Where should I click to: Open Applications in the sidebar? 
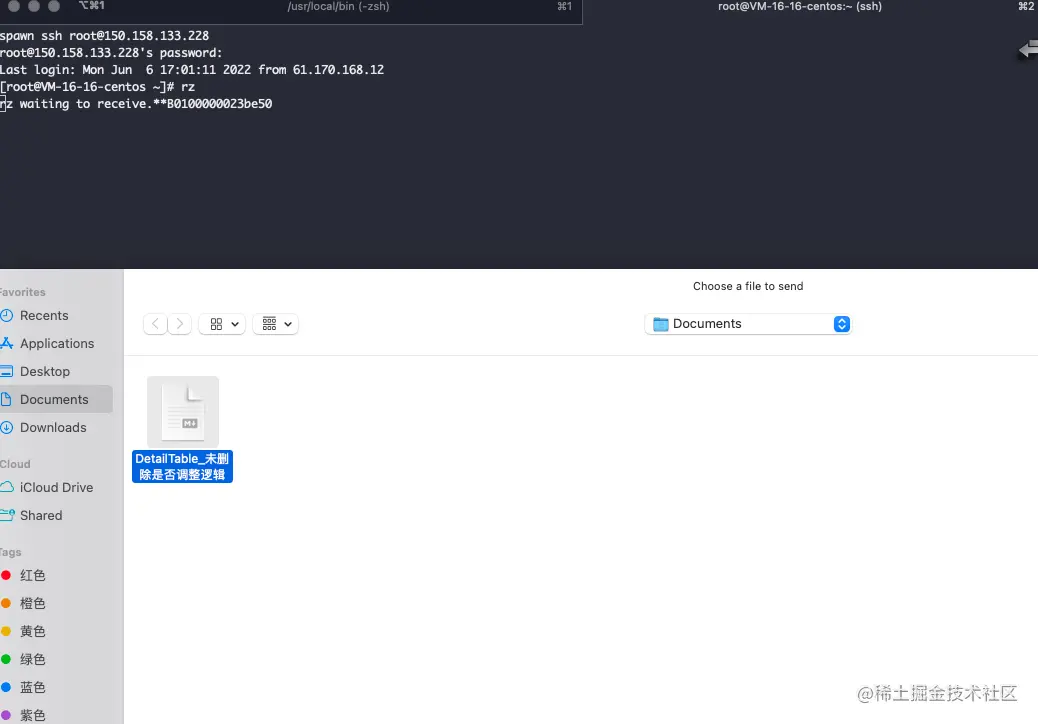pyautogui.click(x=56, y=343)
